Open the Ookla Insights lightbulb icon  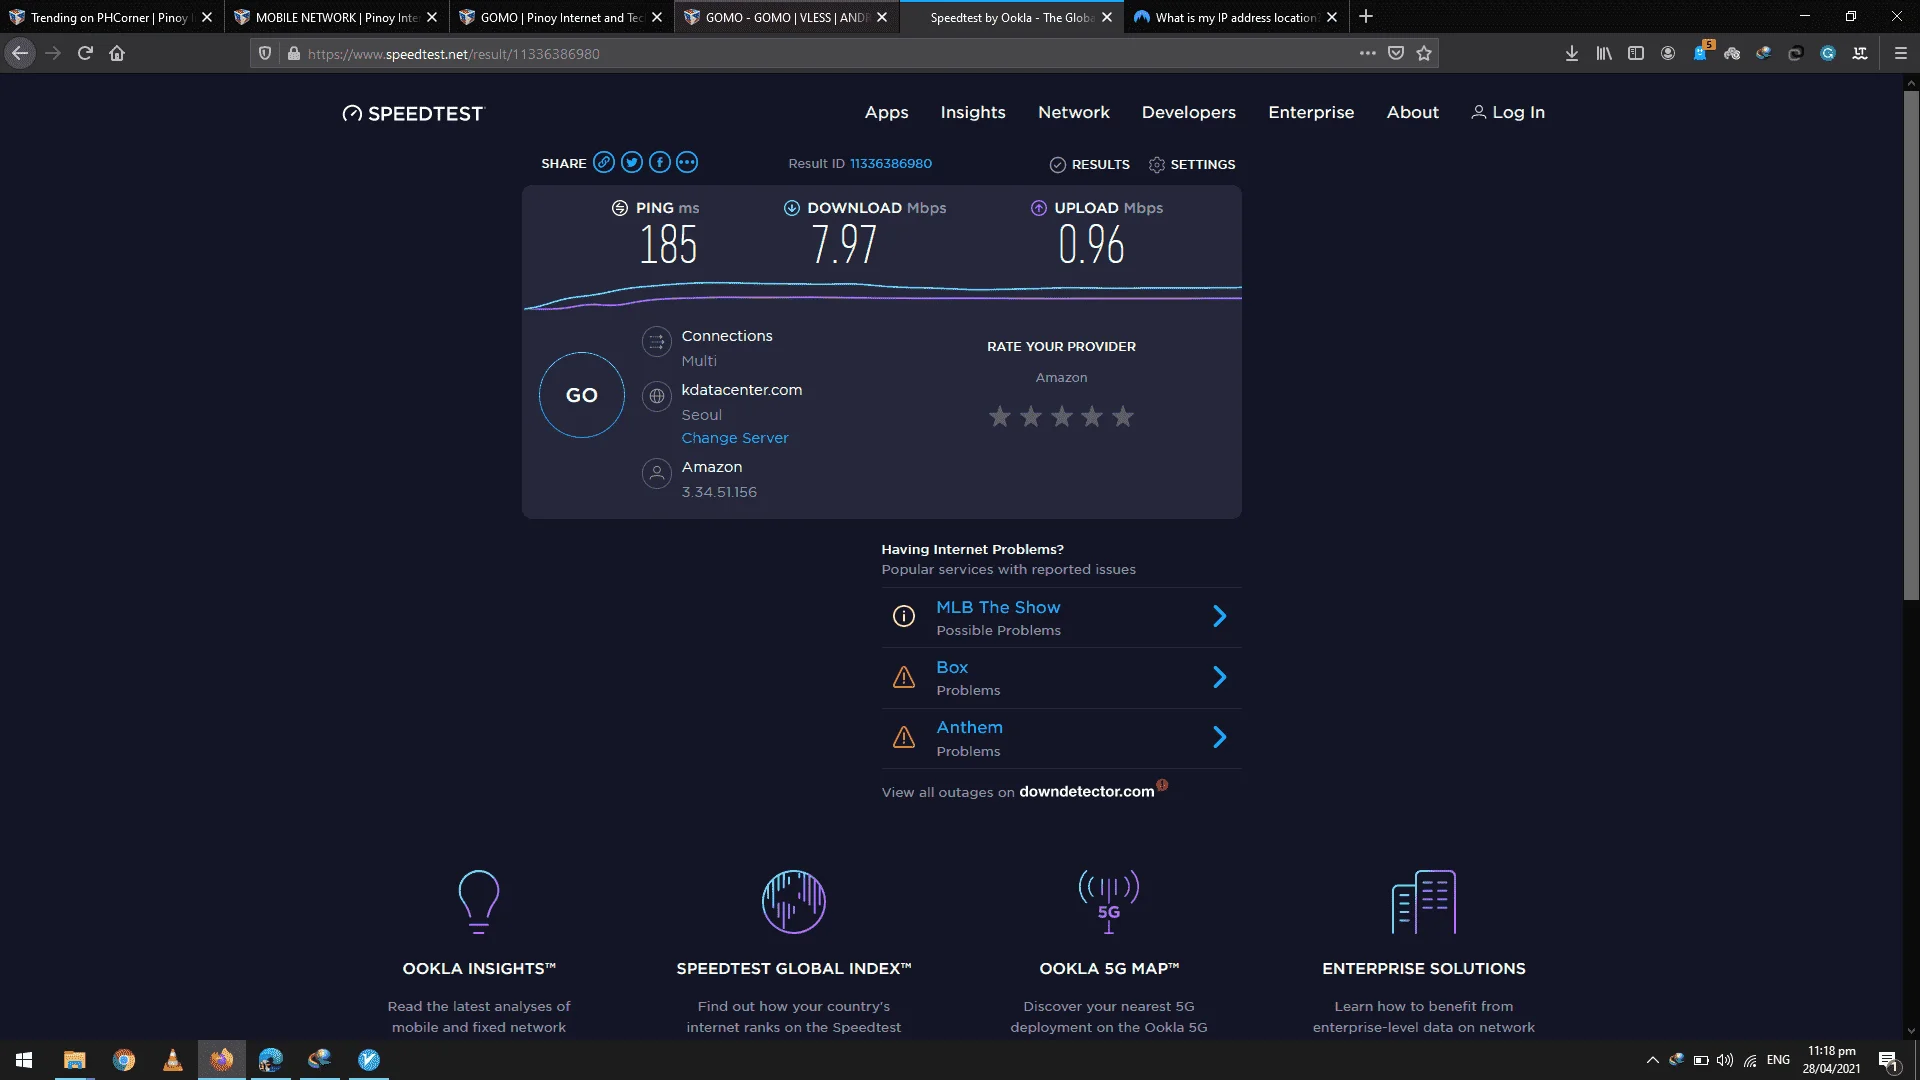(x=478, y=902)
